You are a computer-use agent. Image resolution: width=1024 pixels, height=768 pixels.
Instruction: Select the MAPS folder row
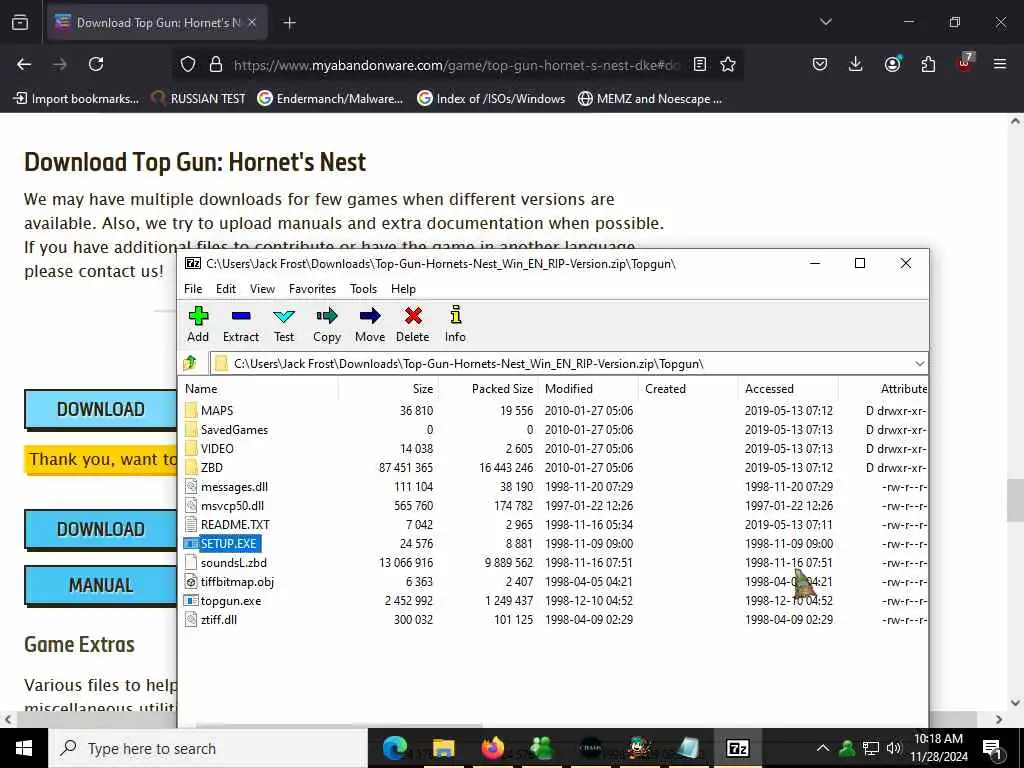[x=554, y=410]
